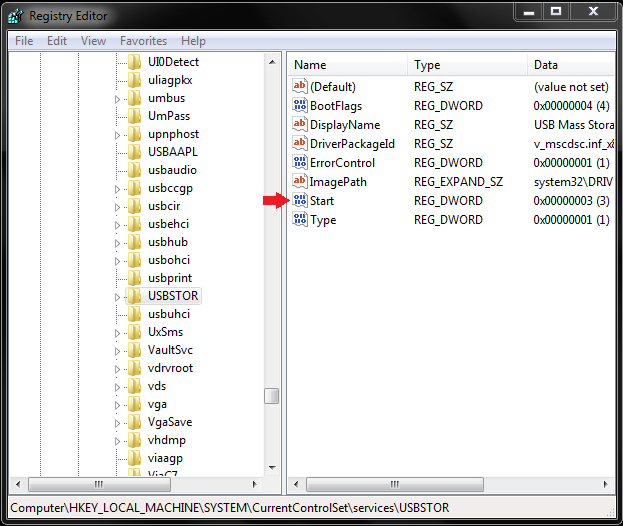Click the (value not set) data cell

click(x=571, y=87)
